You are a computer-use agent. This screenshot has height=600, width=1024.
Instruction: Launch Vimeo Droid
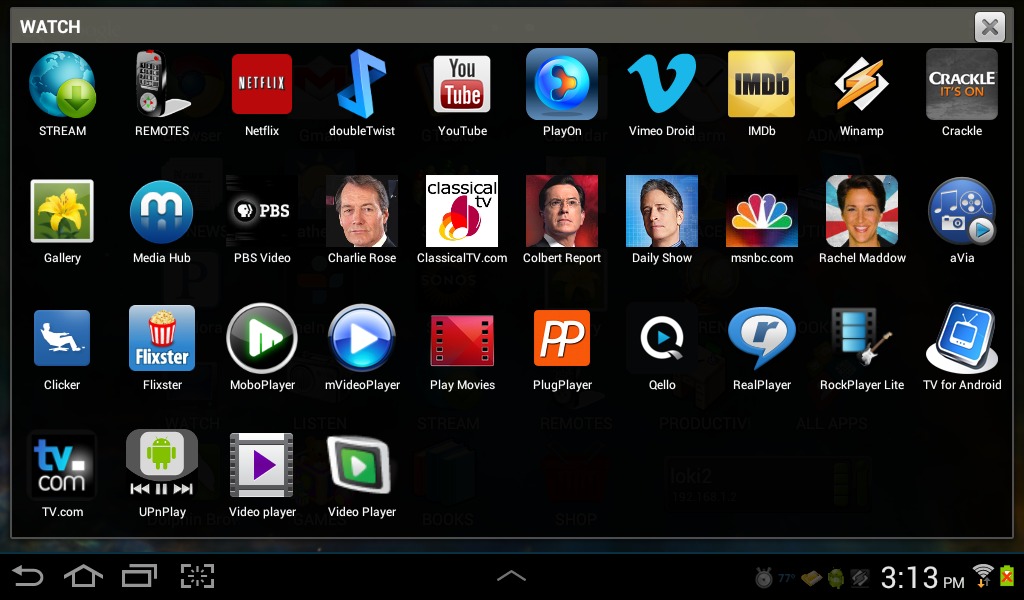tap(662, 84)
